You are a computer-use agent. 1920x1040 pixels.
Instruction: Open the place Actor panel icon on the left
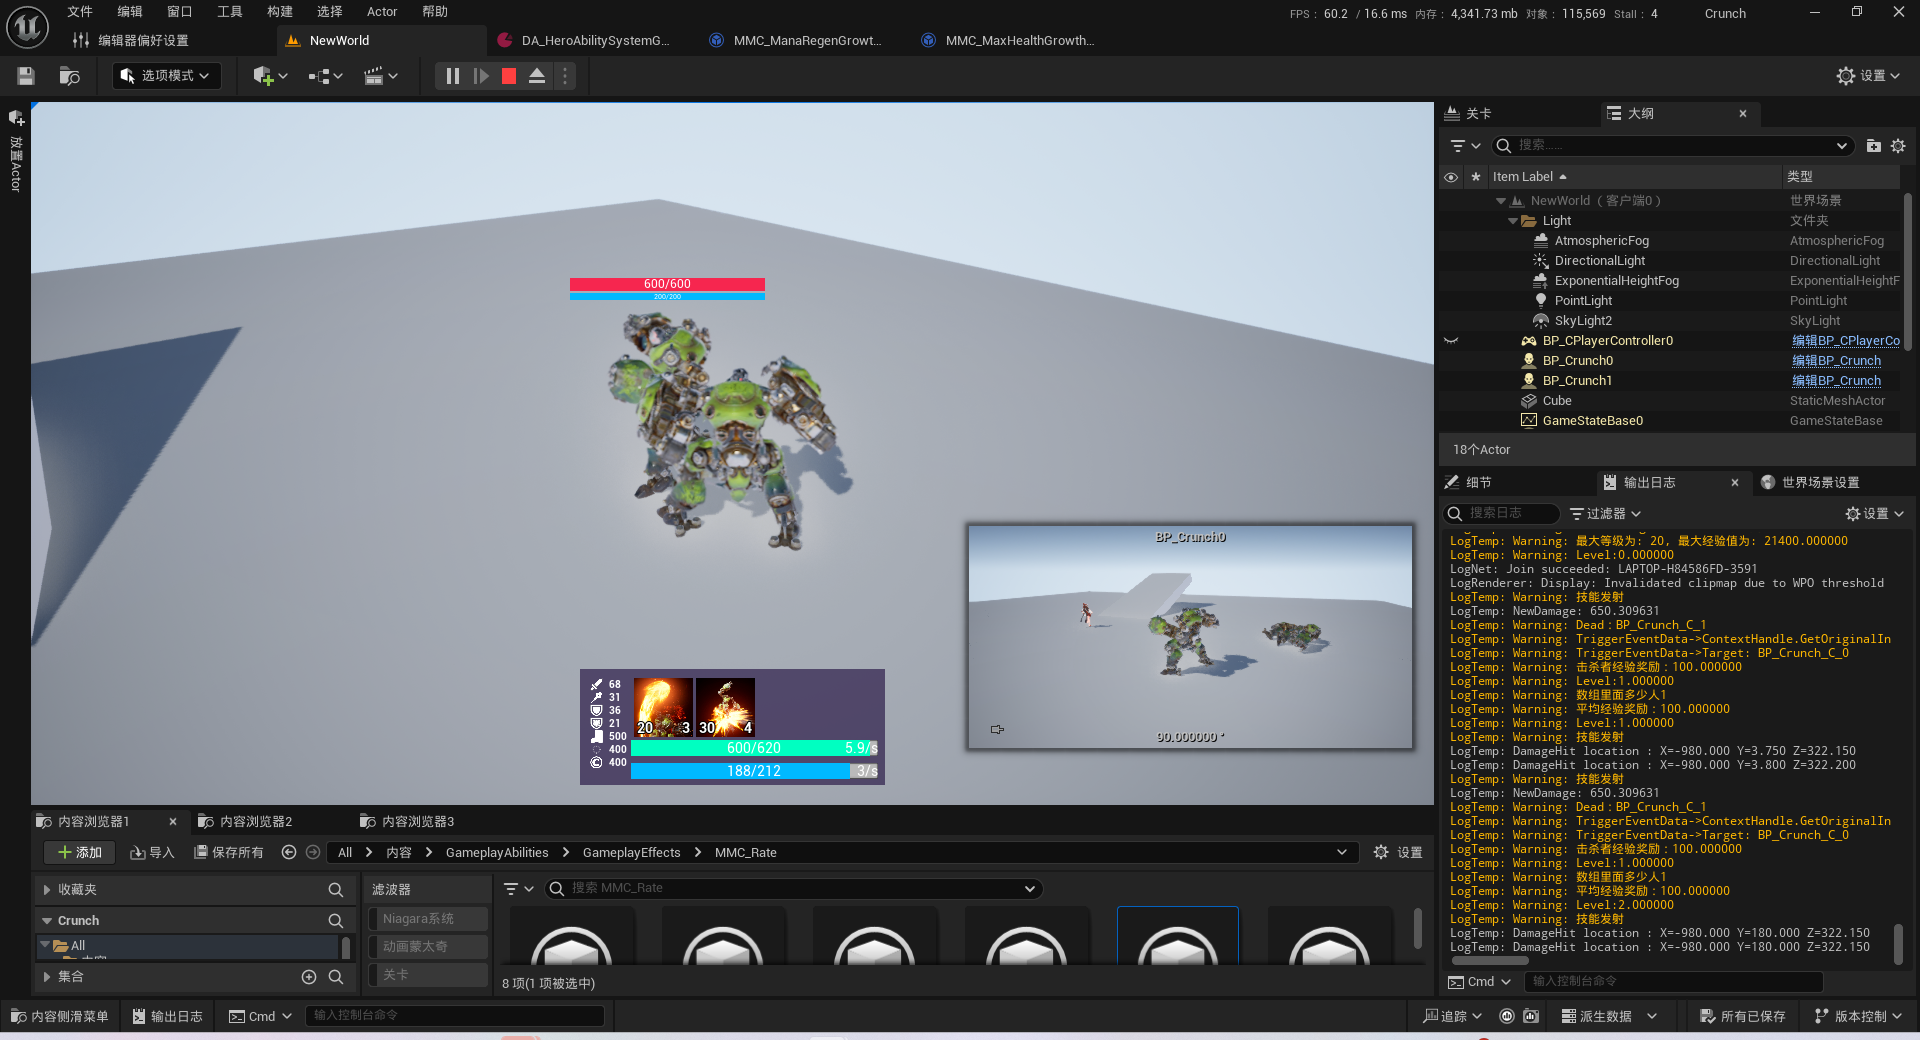16,118
